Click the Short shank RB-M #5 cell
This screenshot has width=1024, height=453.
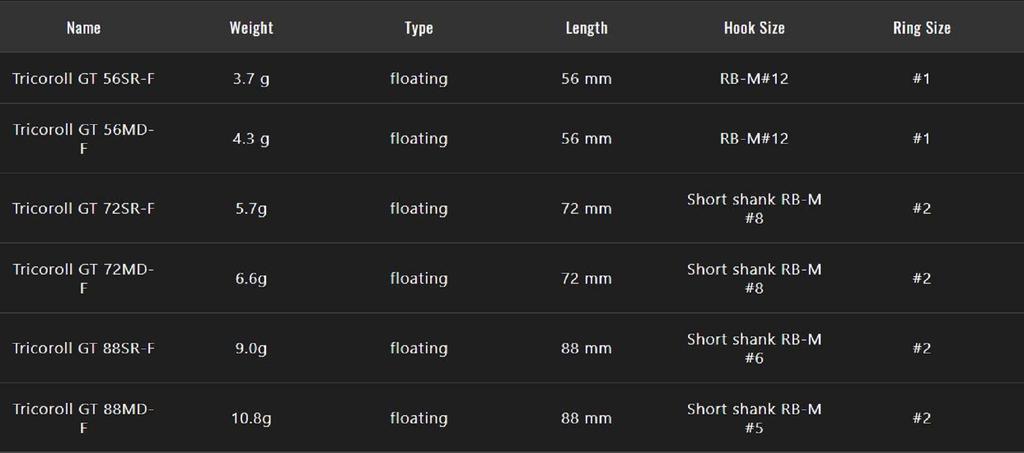754,418
